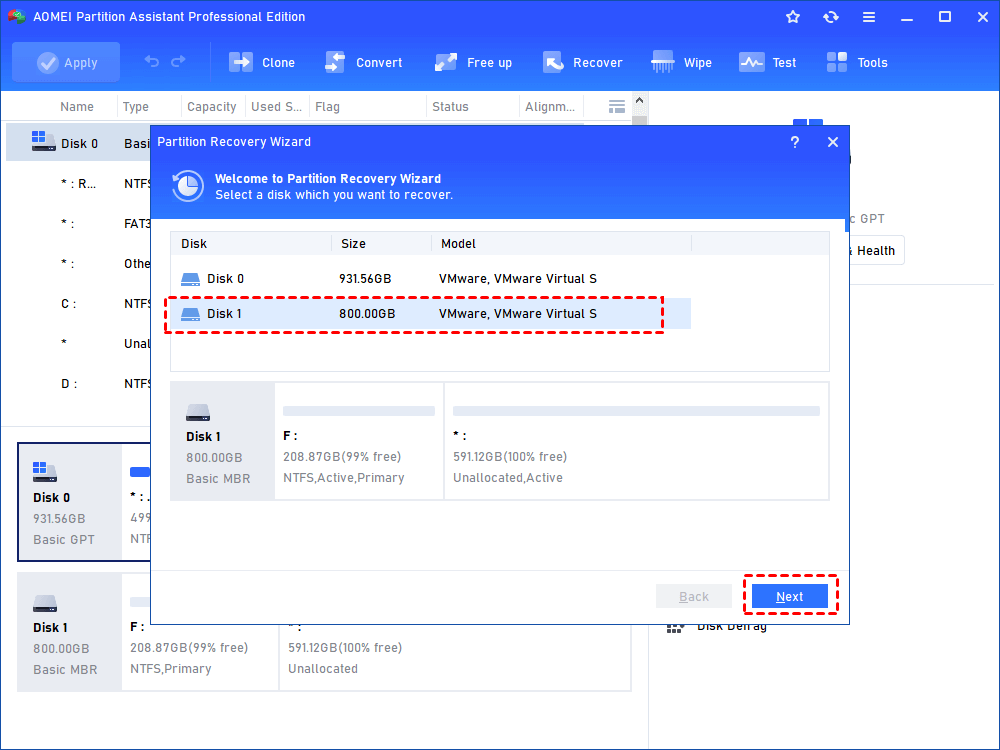Click the Next button
The image size is (1000, 750).
coord(790,596)
